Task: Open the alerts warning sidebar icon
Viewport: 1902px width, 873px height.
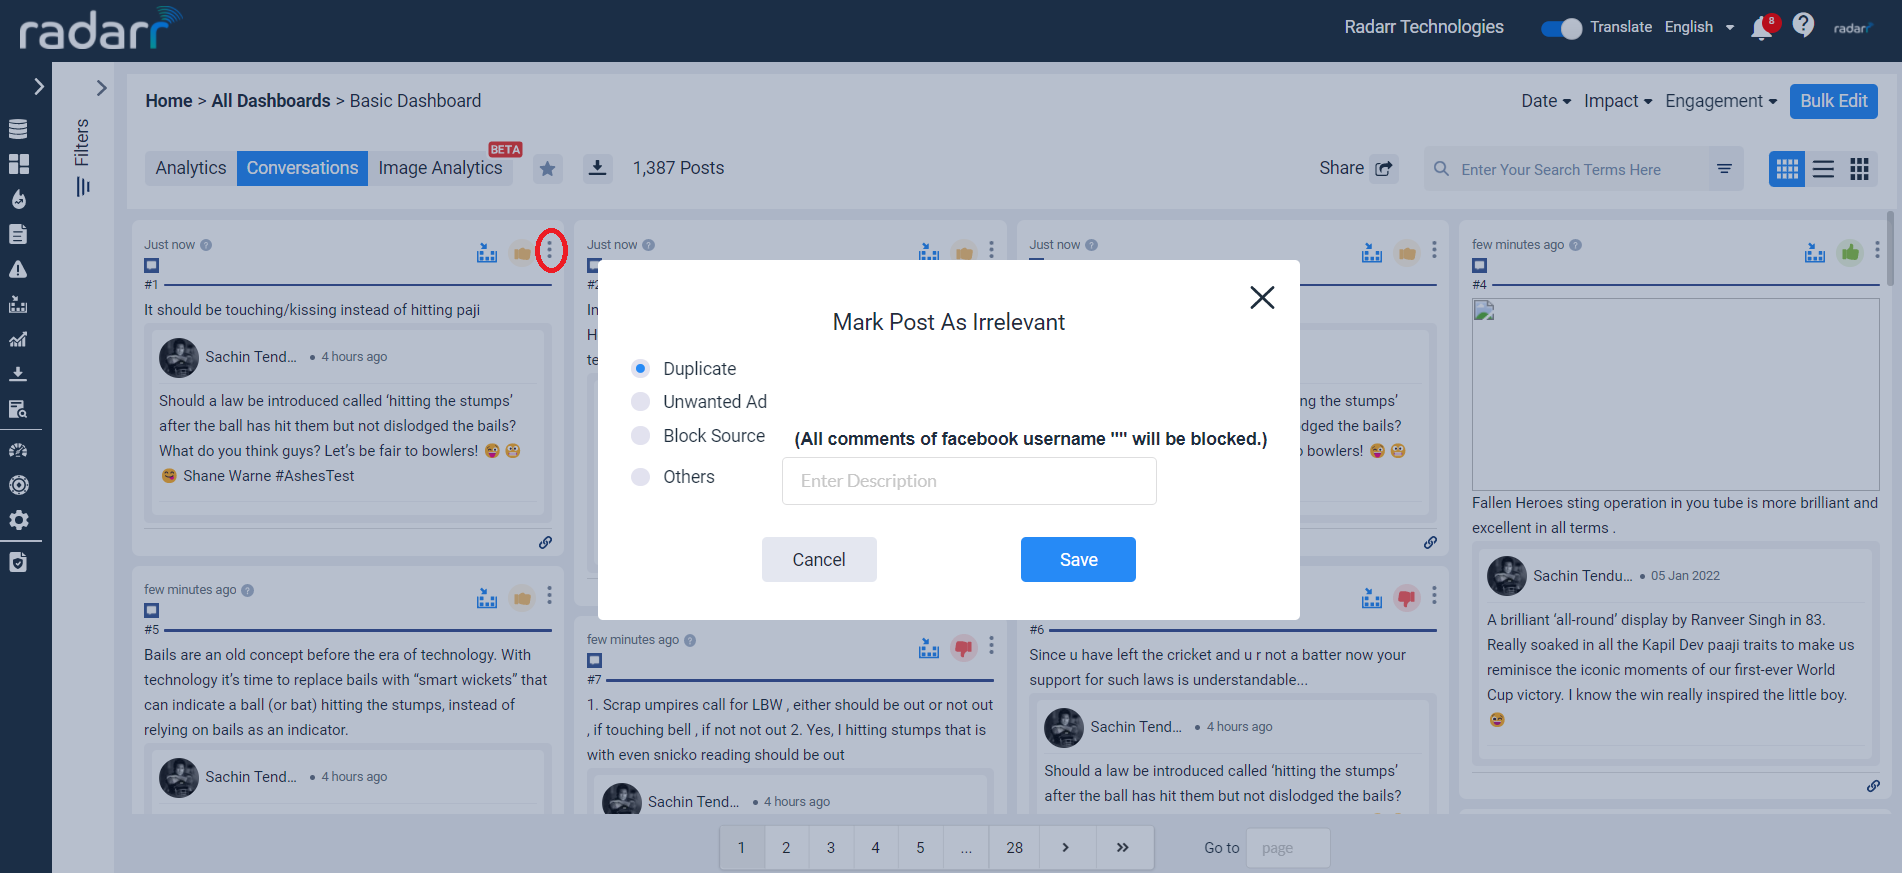Action: click(18, 269)
